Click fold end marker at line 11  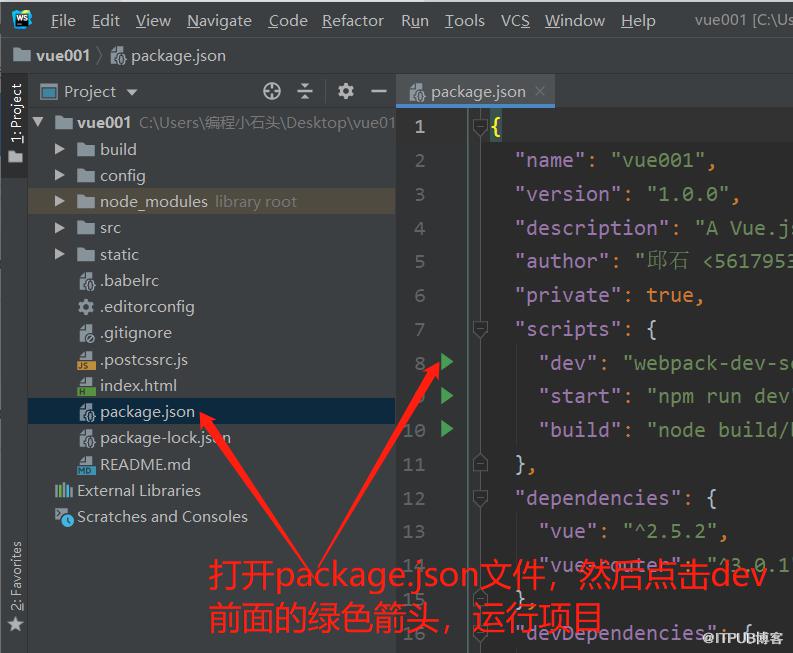pos(479,463)
